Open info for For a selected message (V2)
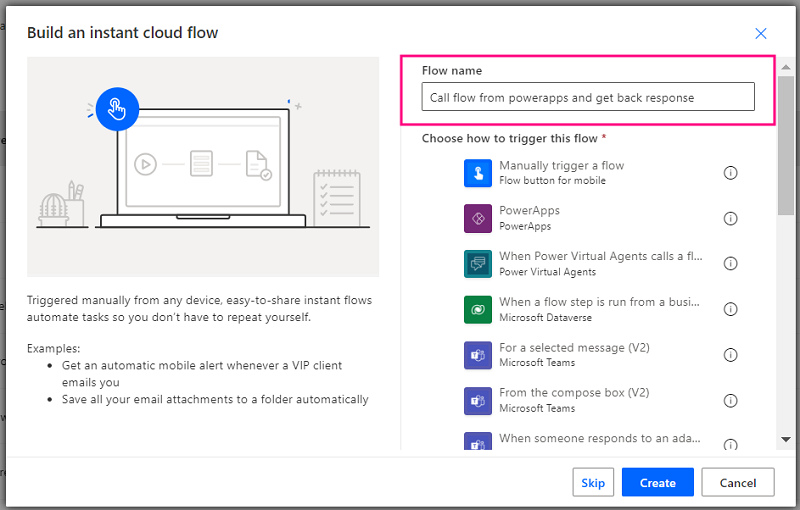The width and height of the screenshot is (800, 510). (731, 355)
